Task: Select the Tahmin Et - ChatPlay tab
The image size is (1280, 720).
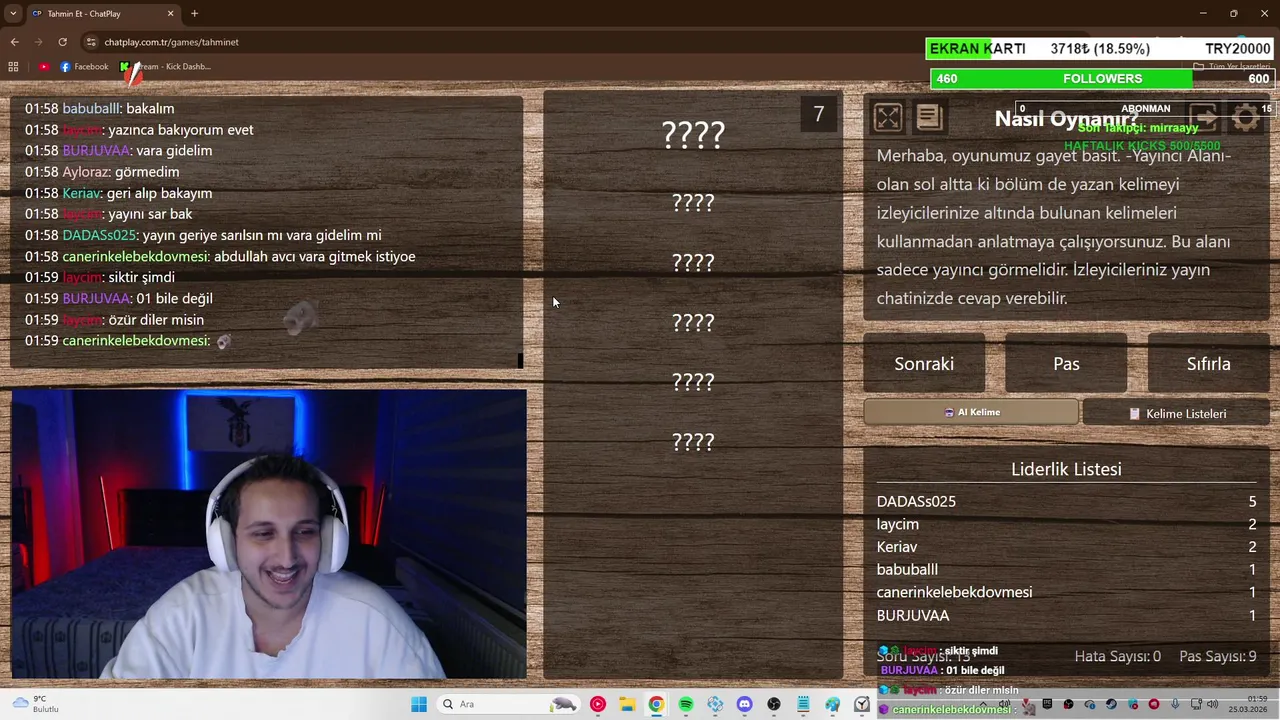Action: [x=103, y=14]
